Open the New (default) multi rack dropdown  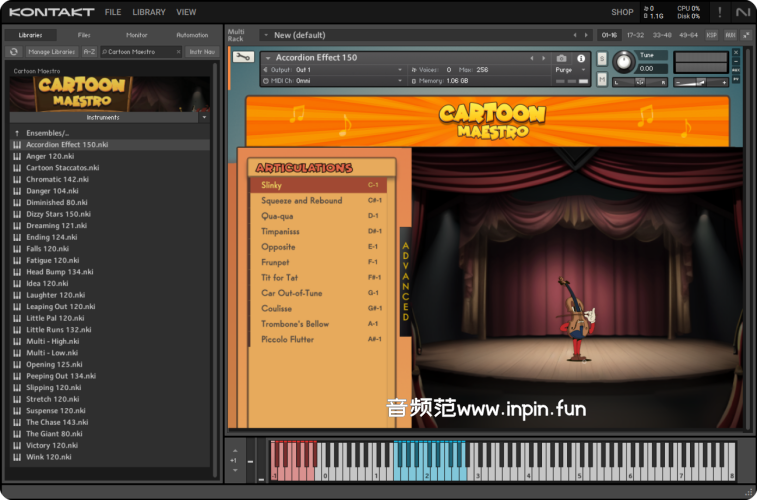[x=266, y=35]
